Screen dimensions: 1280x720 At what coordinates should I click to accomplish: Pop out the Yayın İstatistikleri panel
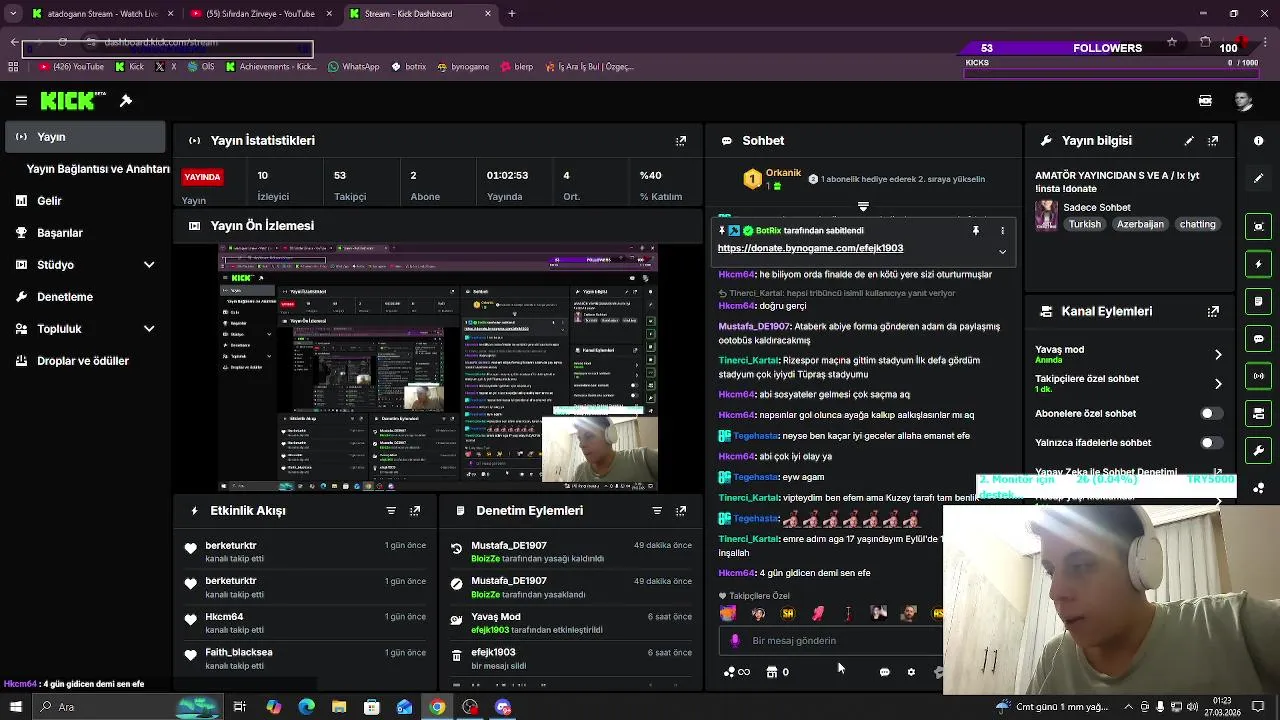[681, 141]
